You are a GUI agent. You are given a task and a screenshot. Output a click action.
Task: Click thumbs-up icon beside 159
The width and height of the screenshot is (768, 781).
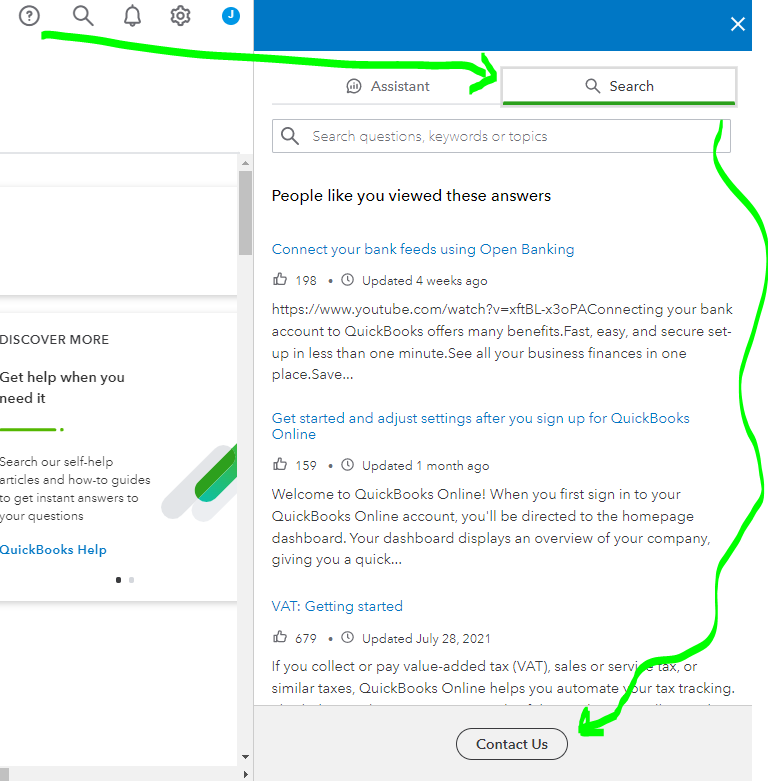pyautogui.click(x=280, y=464)
